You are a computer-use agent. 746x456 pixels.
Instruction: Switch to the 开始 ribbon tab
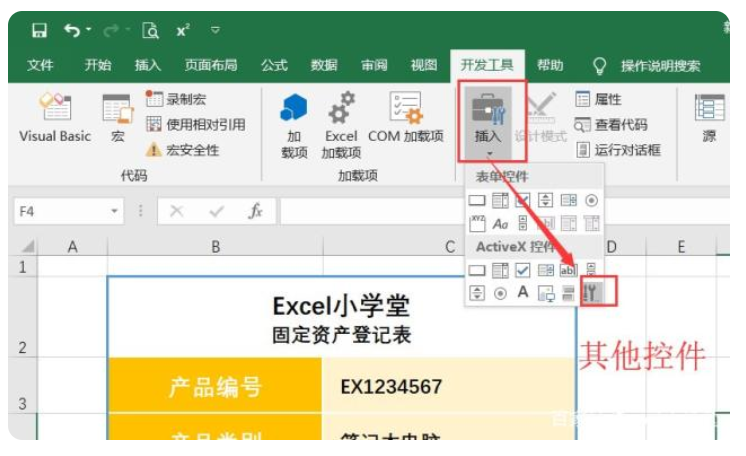[98, 65]
